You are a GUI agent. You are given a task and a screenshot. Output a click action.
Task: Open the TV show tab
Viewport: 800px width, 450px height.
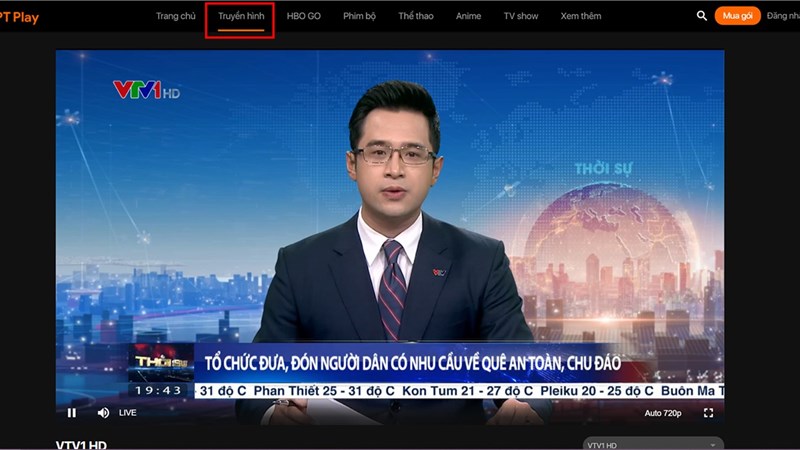(521, 16)
